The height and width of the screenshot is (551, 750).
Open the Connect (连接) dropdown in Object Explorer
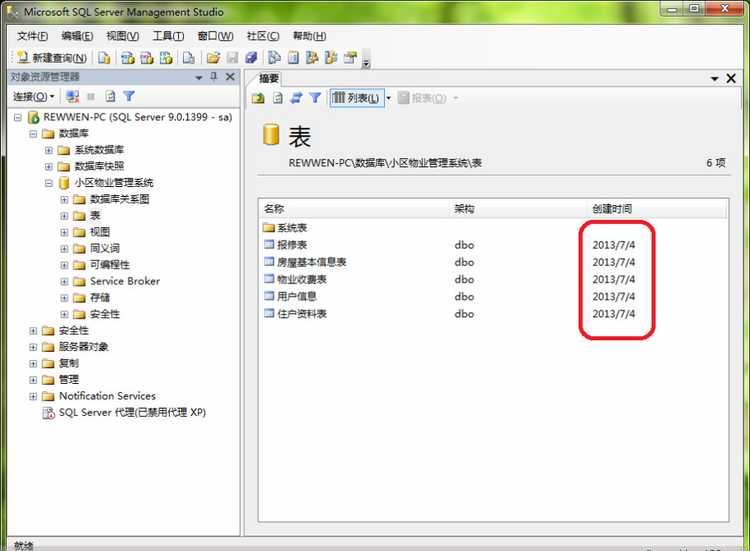pos(33,97)
